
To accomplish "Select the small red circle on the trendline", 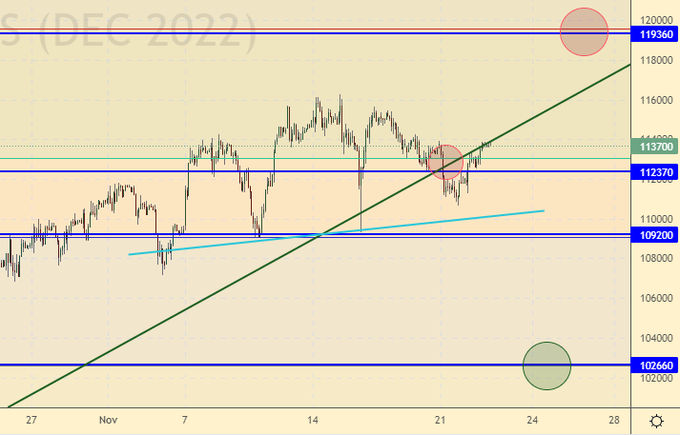I will [444, 162].
